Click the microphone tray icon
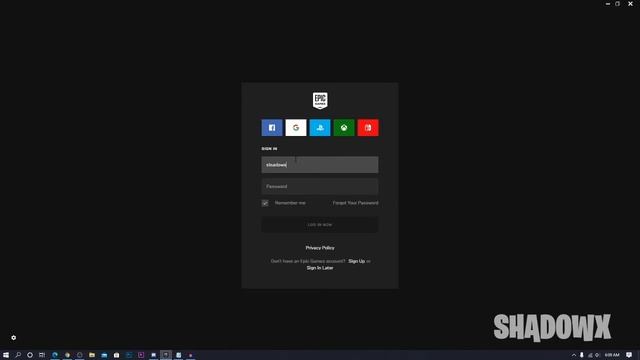Image resolution: width=640 pixels, height=360 pixels. point(582,355)
